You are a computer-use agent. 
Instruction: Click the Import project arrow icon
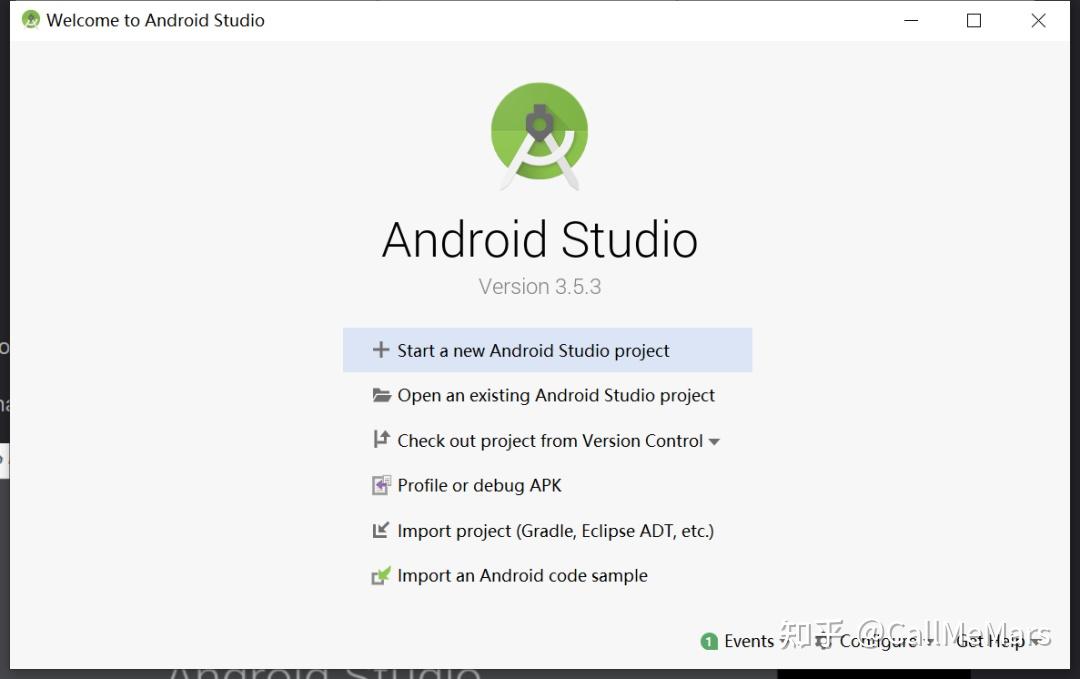point(381,530)
